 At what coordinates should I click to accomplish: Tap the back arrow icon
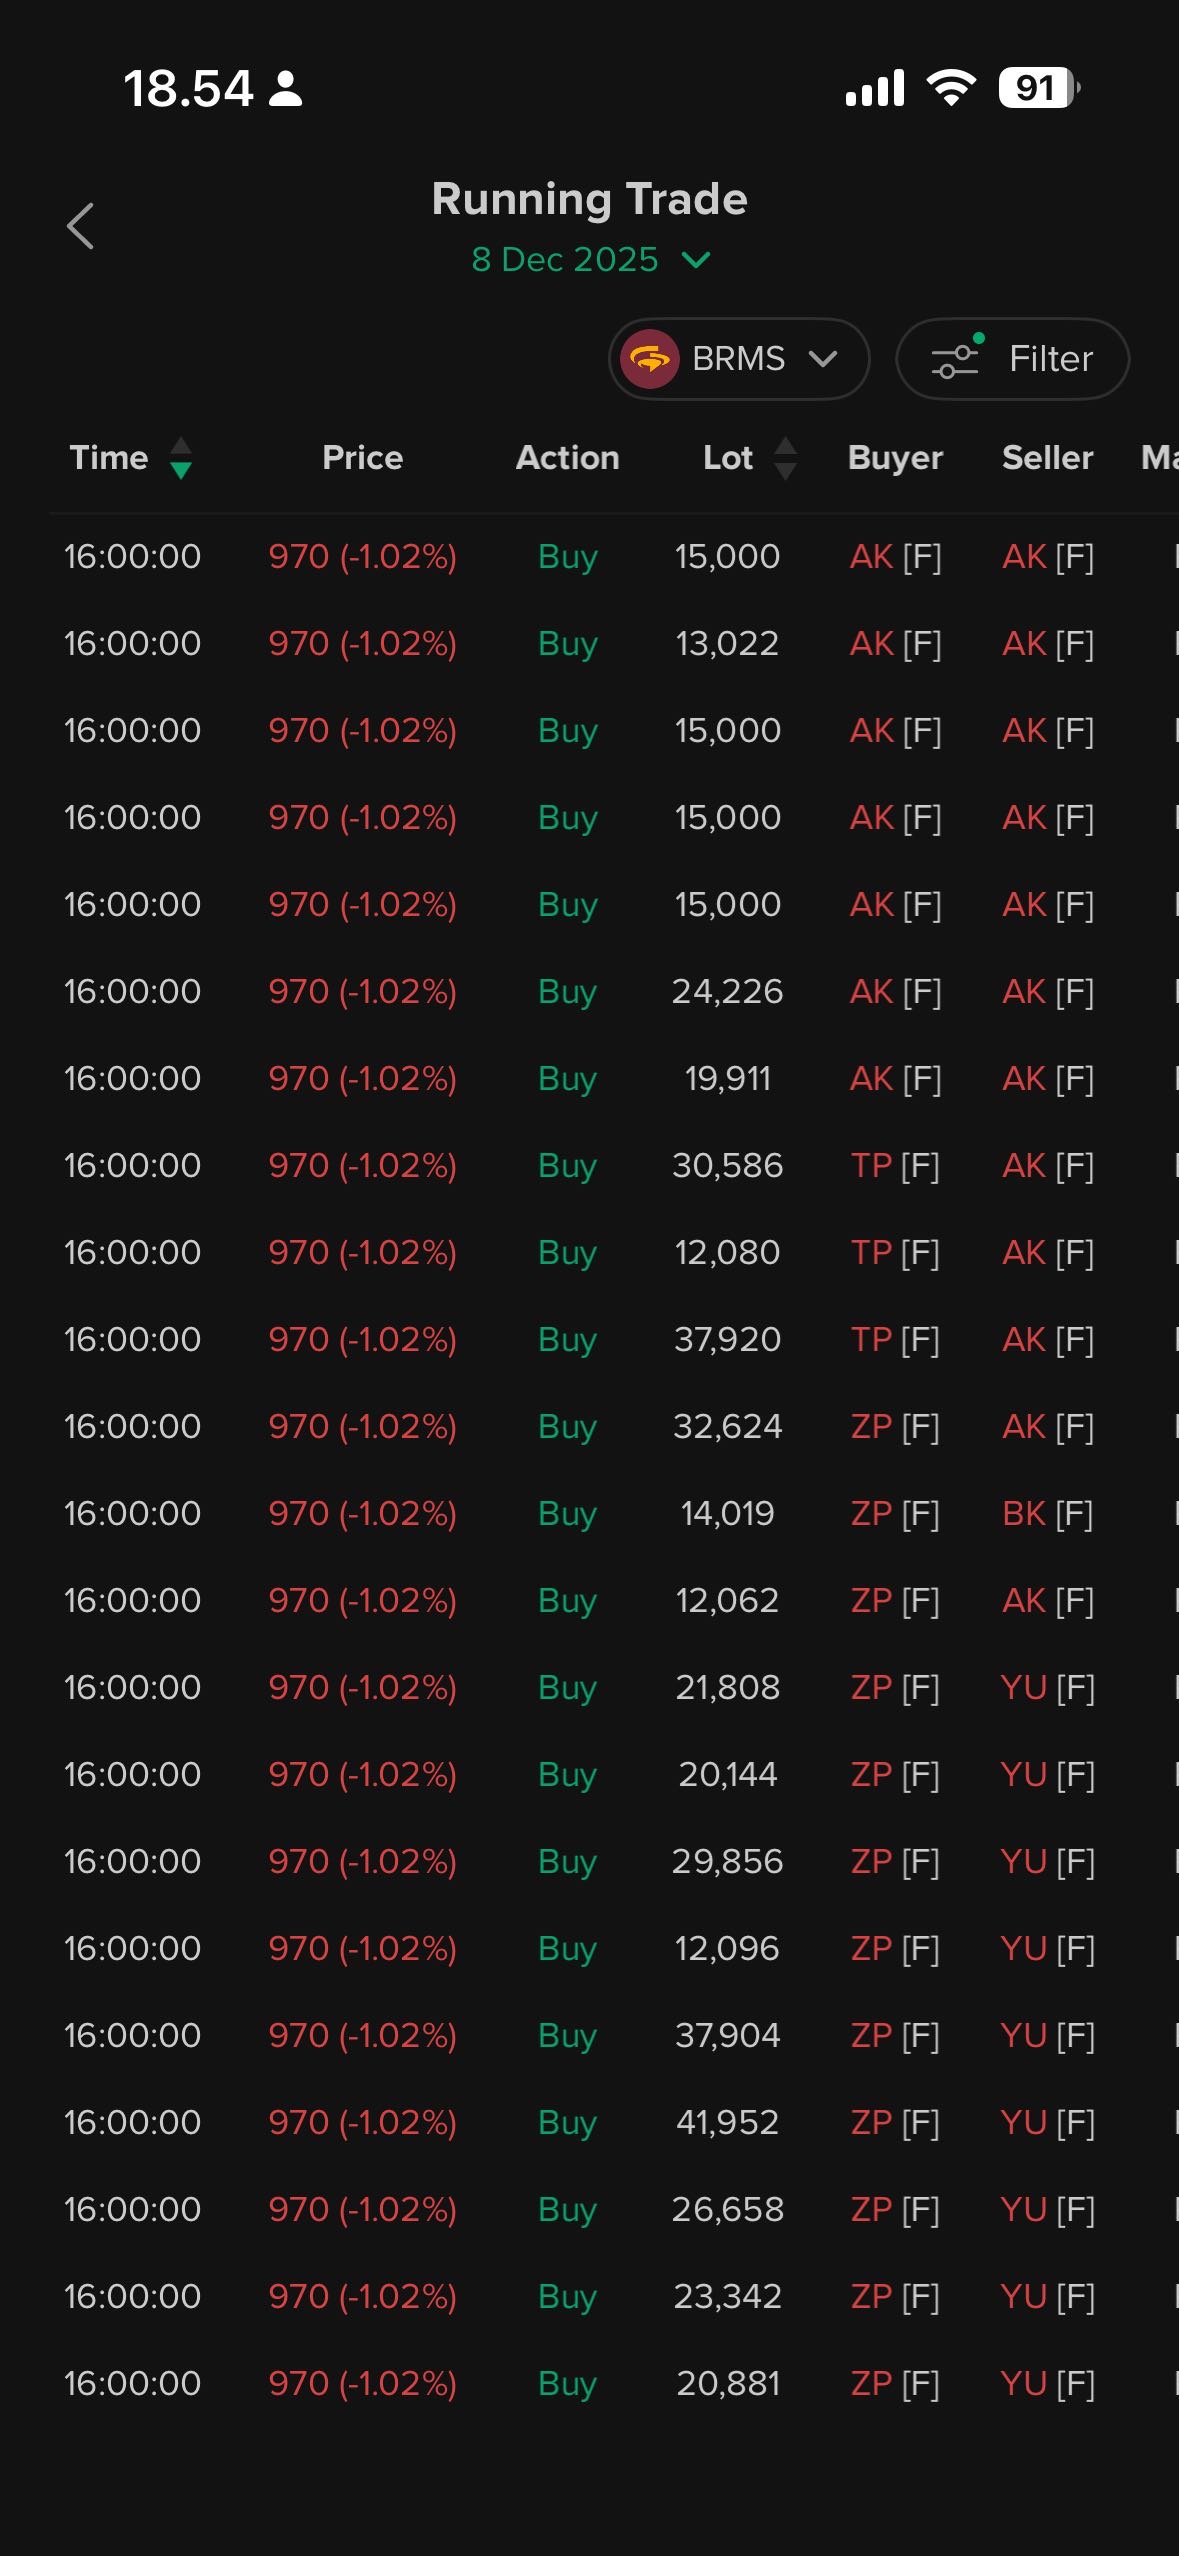[80, 226]
